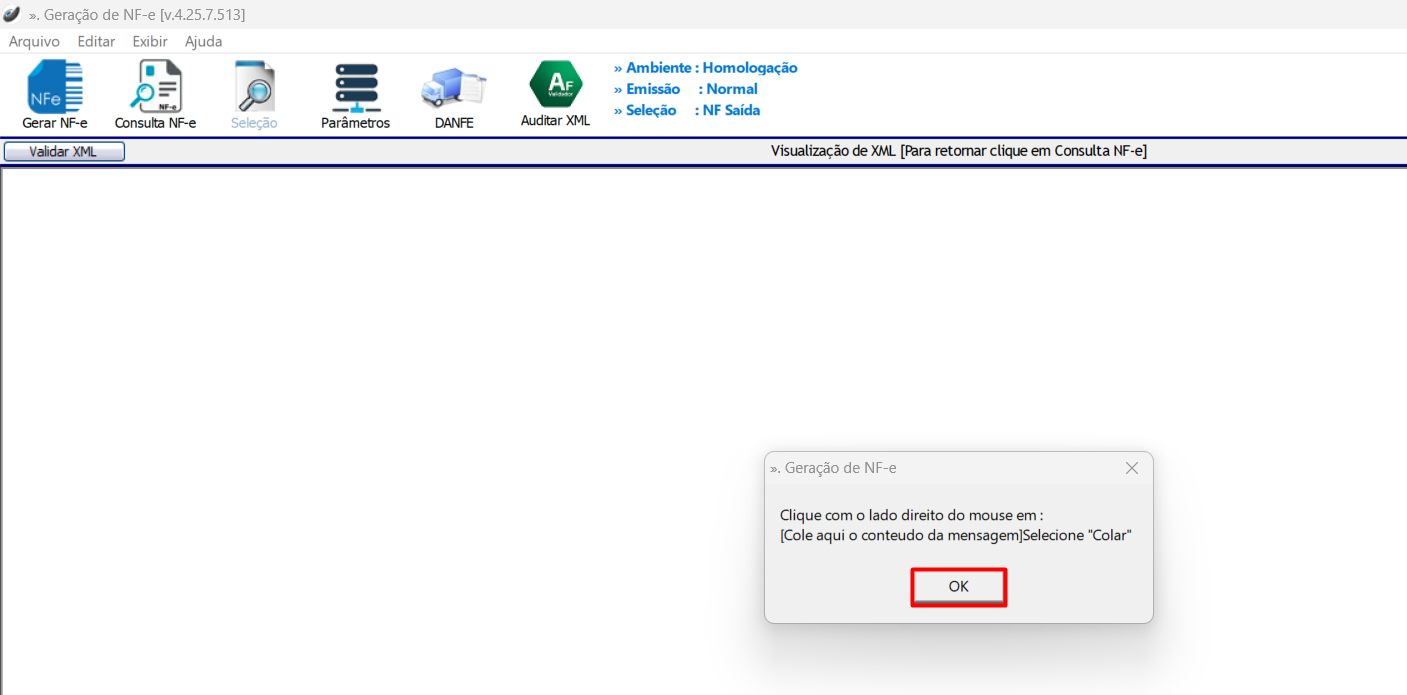Click the Ambiente: Homologação status text

click(x=705, y=68)
